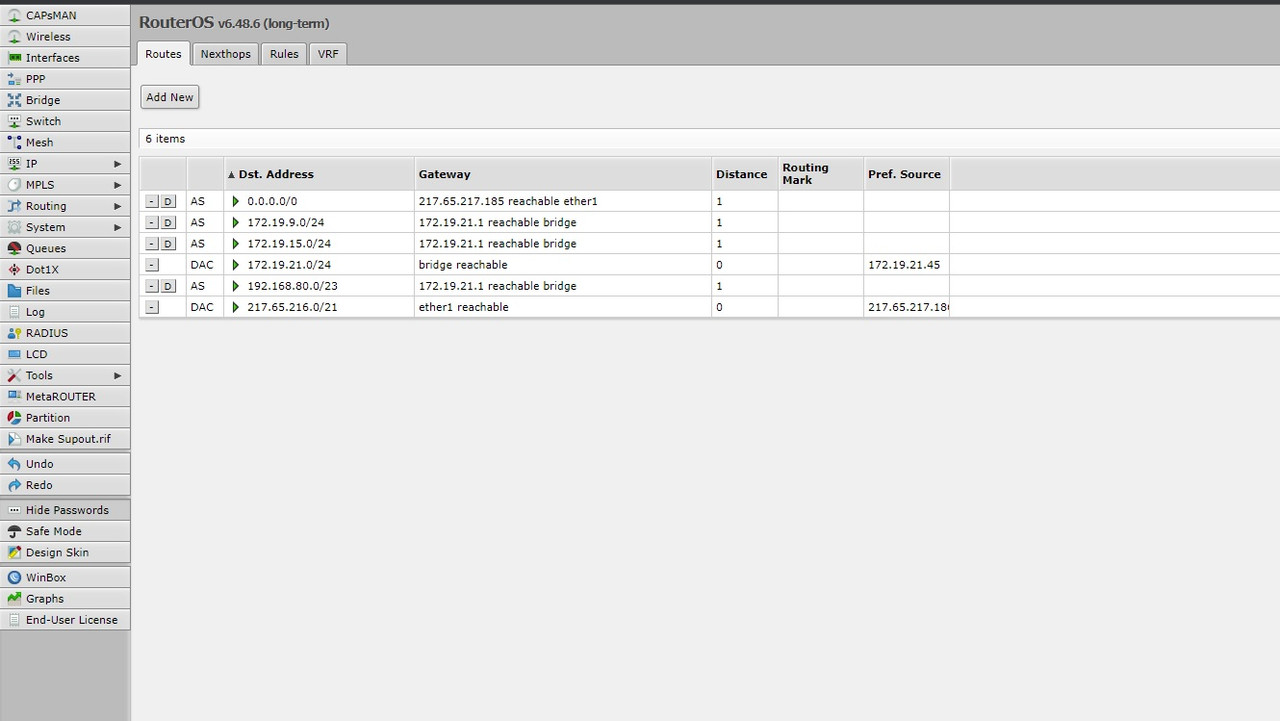The image size is (1280, 721).
Task: Click gateway 217.65.217.185 reachable ether1
Action: pyautogui.click(x=508, y=202)
